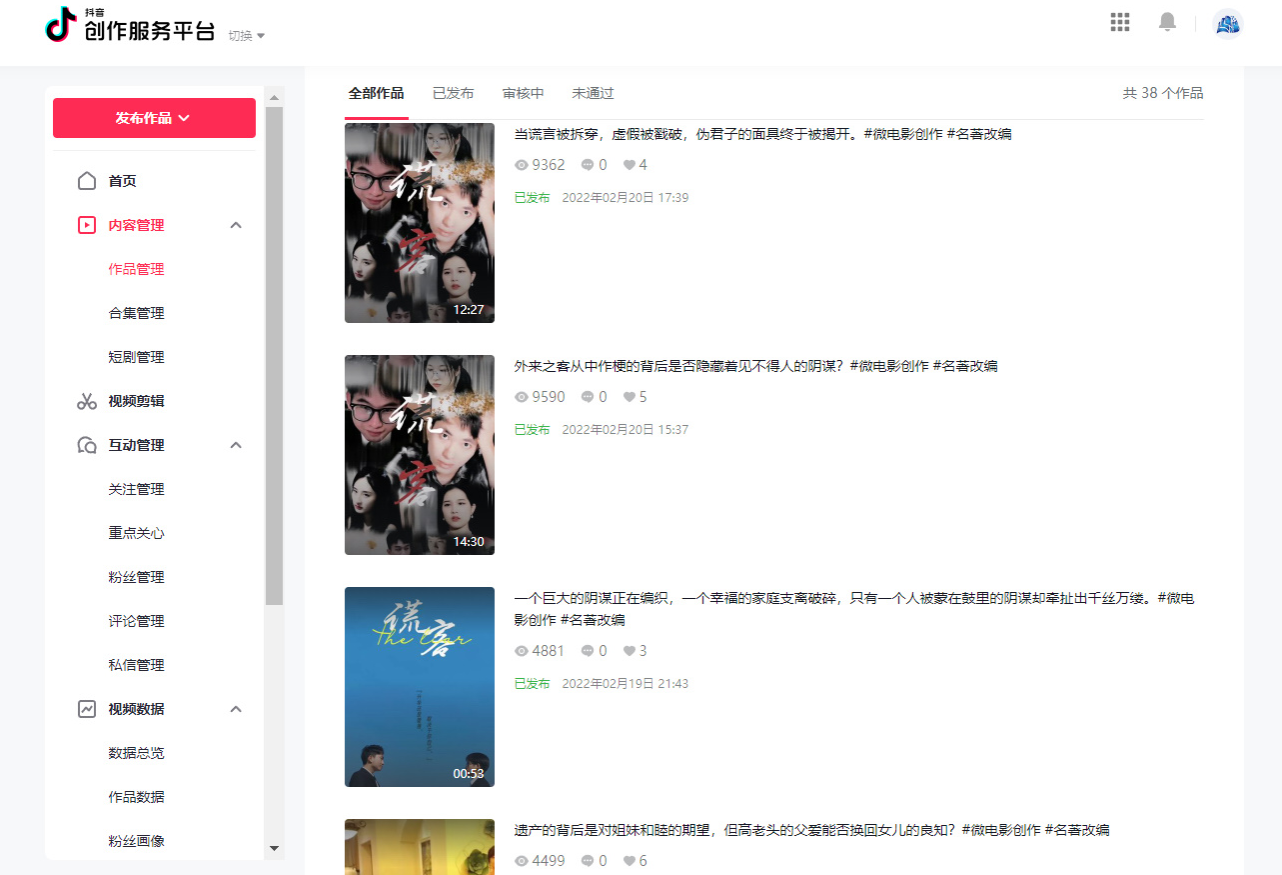Collapse the 互动管理 section chevron
This screenshot has width=1282, height=875.
click(236, 445)
